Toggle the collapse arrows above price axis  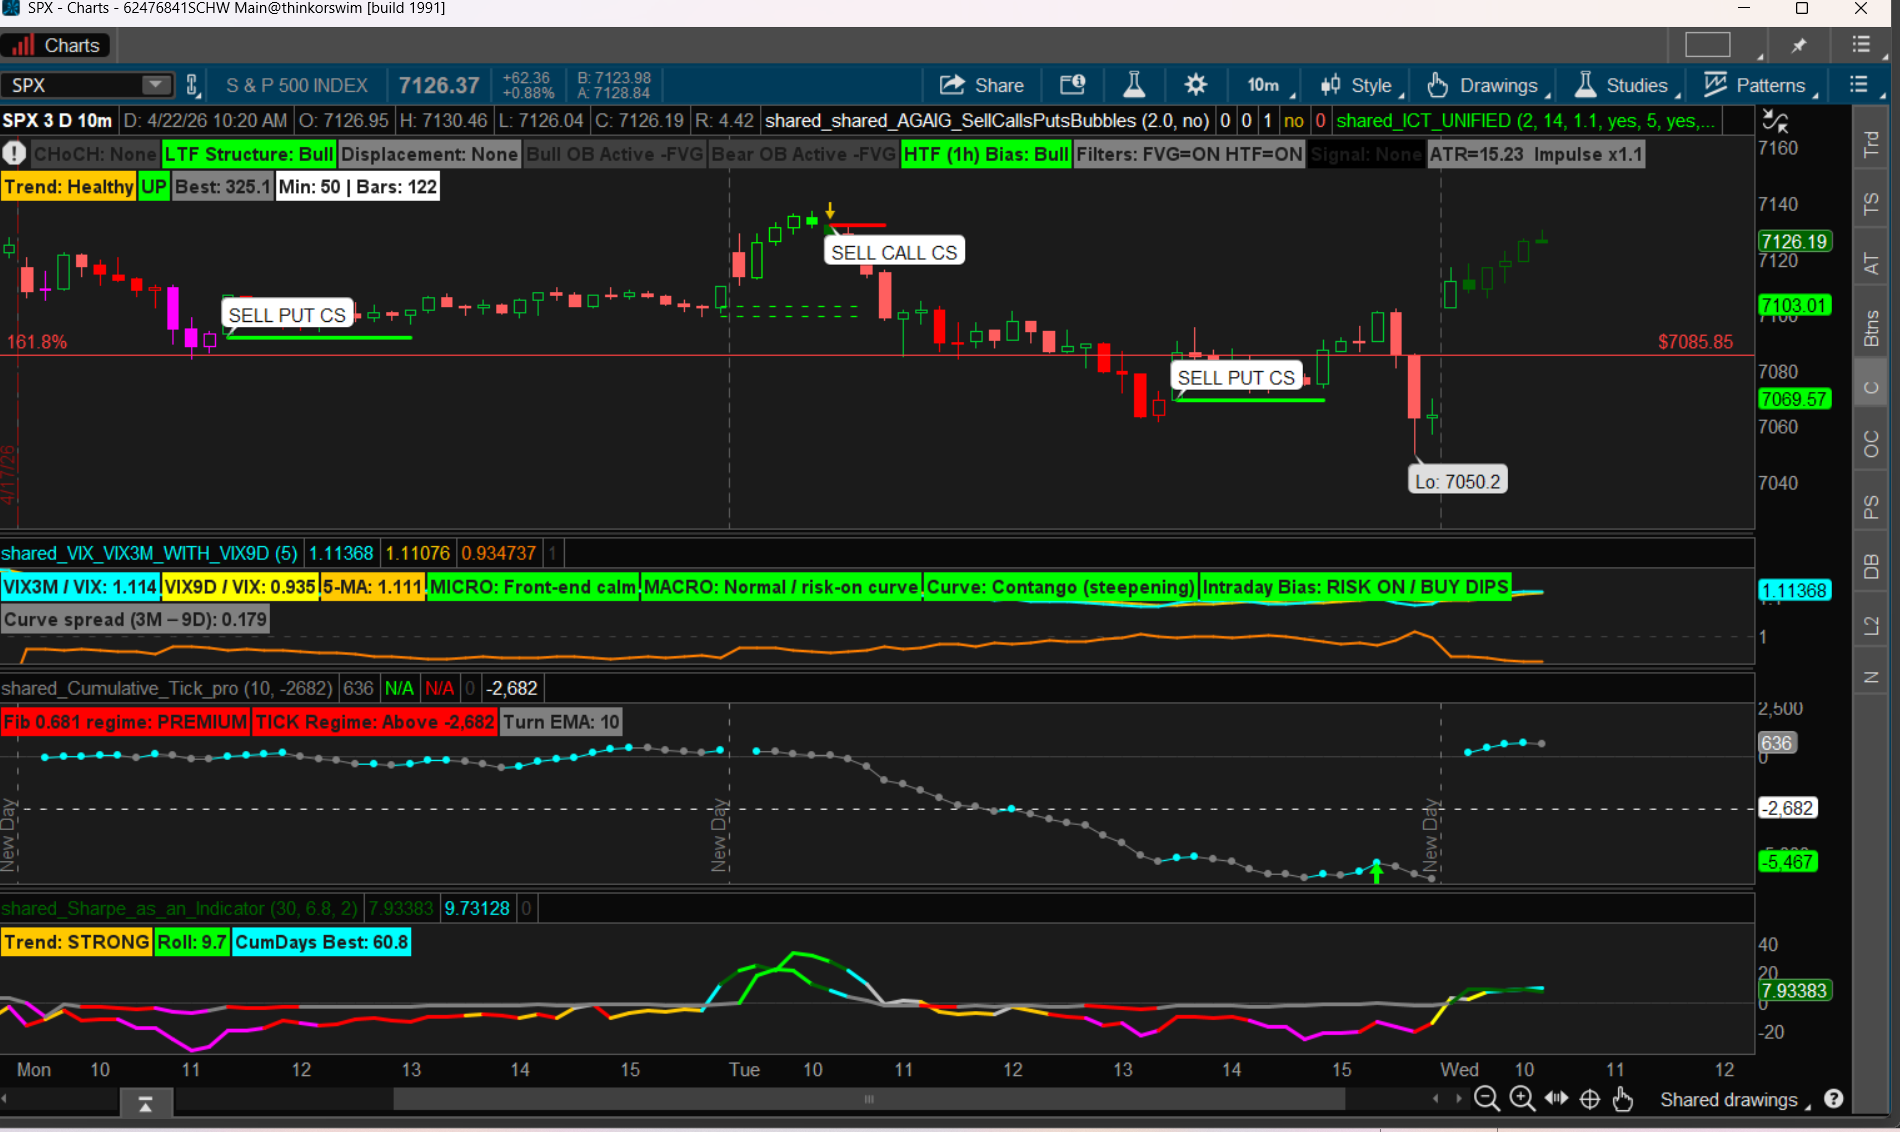(x=1775, y=121)
